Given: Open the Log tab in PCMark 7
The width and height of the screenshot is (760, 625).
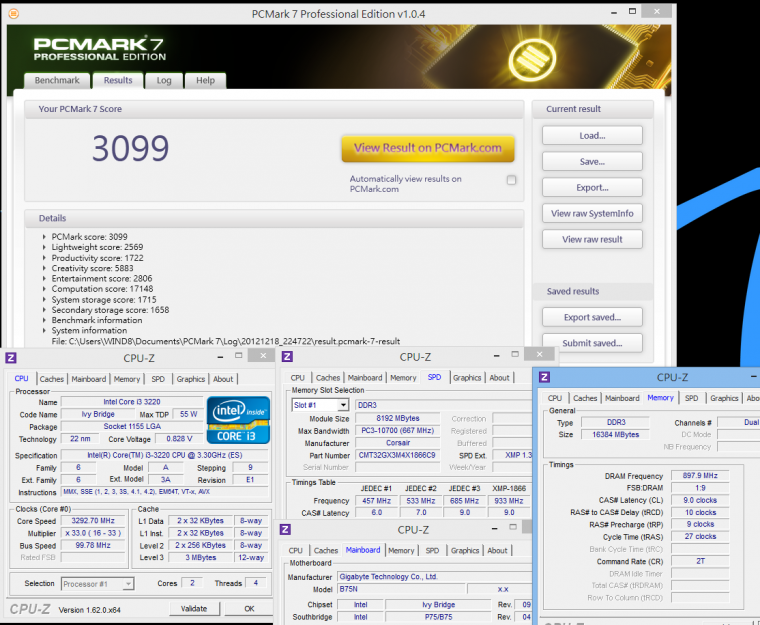Looking at the screenshot, I should pyautogui.click(x=164, y=81).
